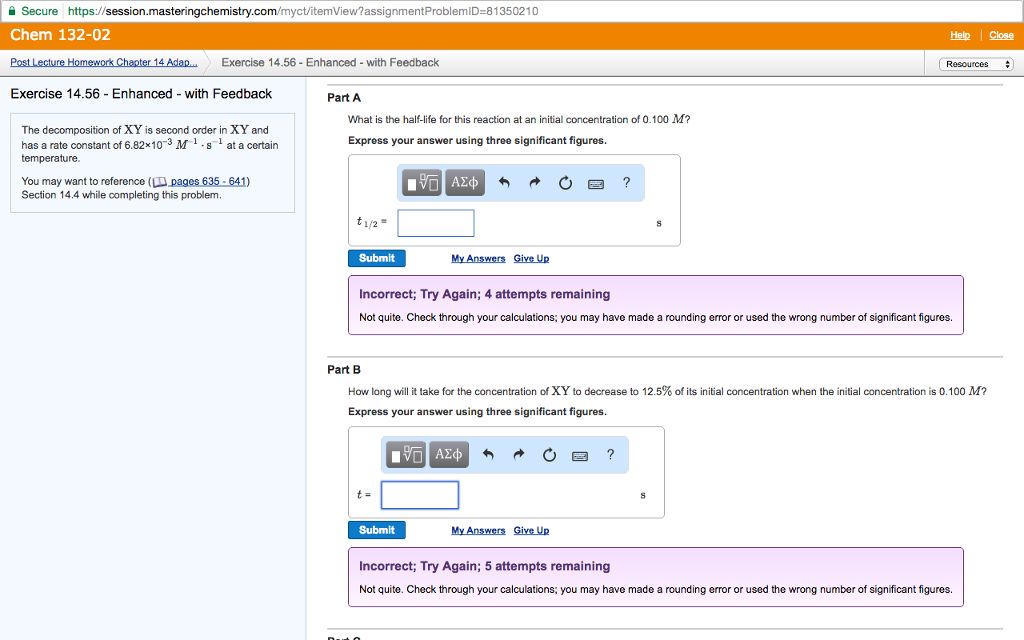Click the t½ half-life input field
Image resolution: width=1024 pixels, height=640 pixels.
(x=435, y=223)
